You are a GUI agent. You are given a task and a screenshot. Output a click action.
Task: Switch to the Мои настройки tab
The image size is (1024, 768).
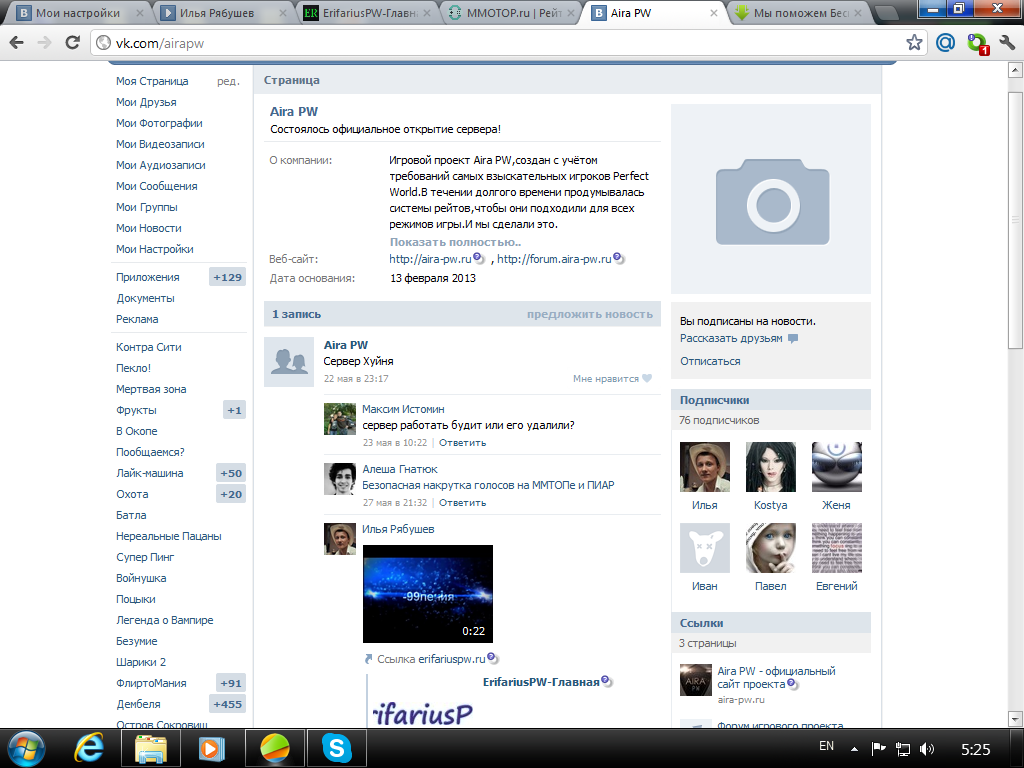(x=78, y=12)
